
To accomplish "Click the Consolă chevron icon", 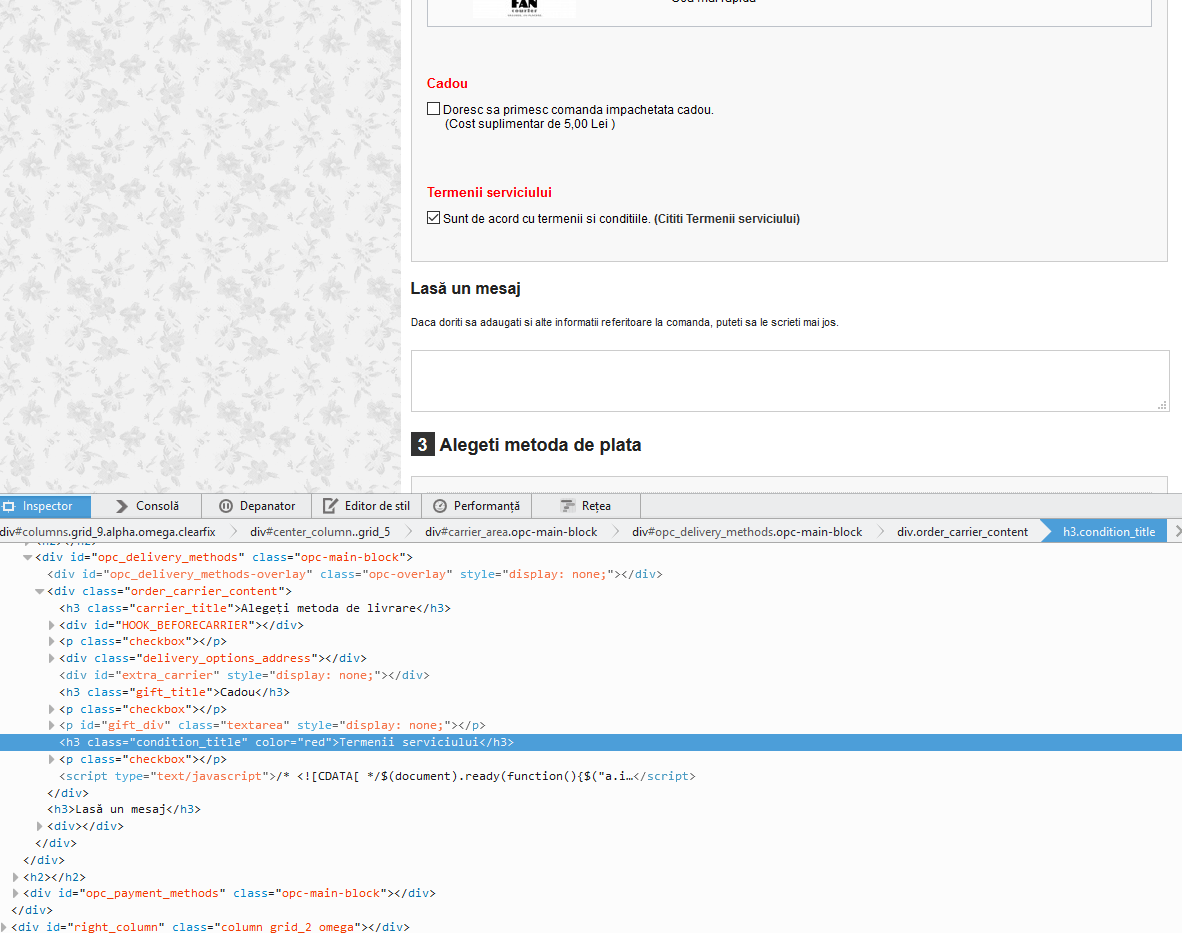I will click(121, 506).
